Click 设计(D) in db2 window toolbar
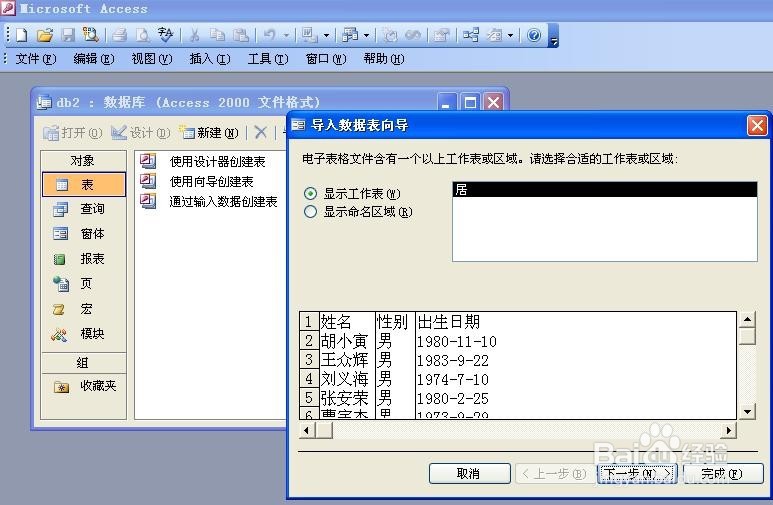The image size is (773, 505). (141, 132)
